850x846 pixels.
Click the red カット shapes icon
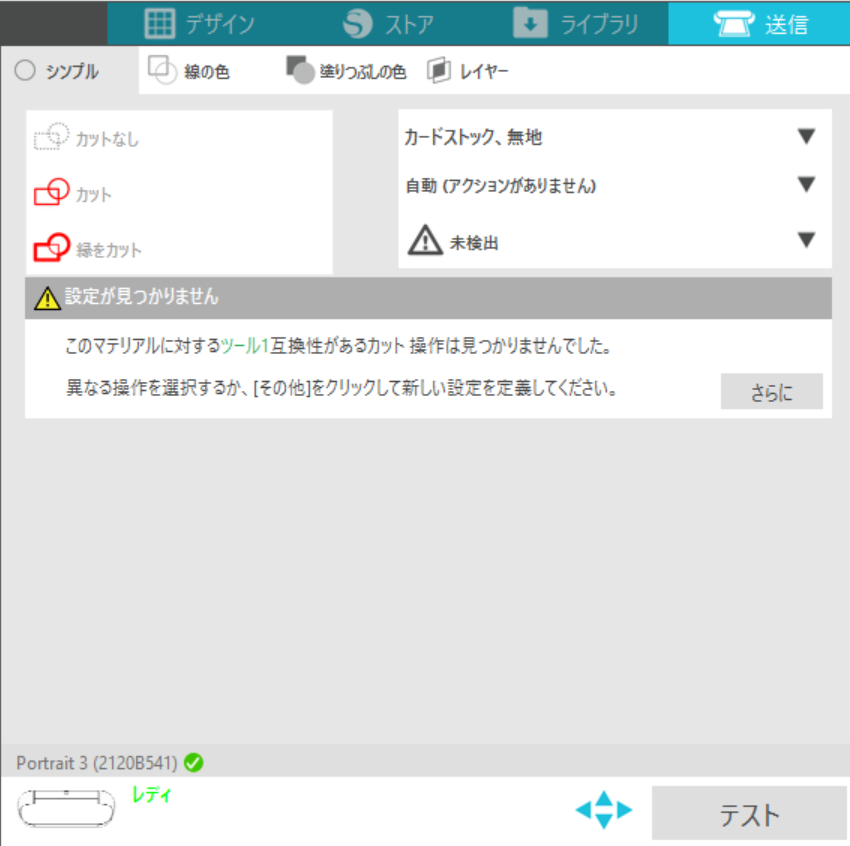51,192
